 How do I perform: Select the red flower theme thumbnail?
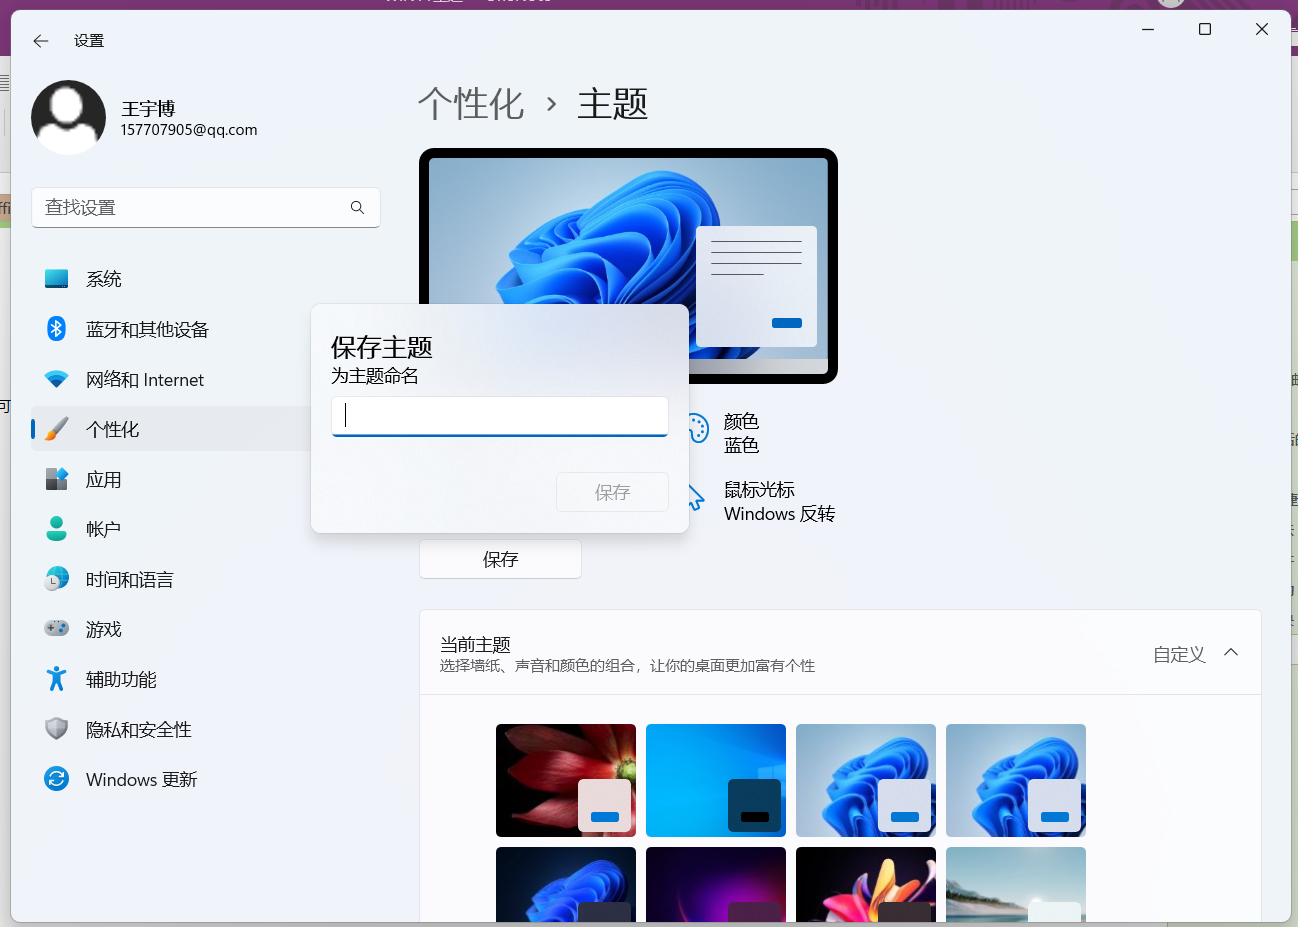click(x=566, y=780)
